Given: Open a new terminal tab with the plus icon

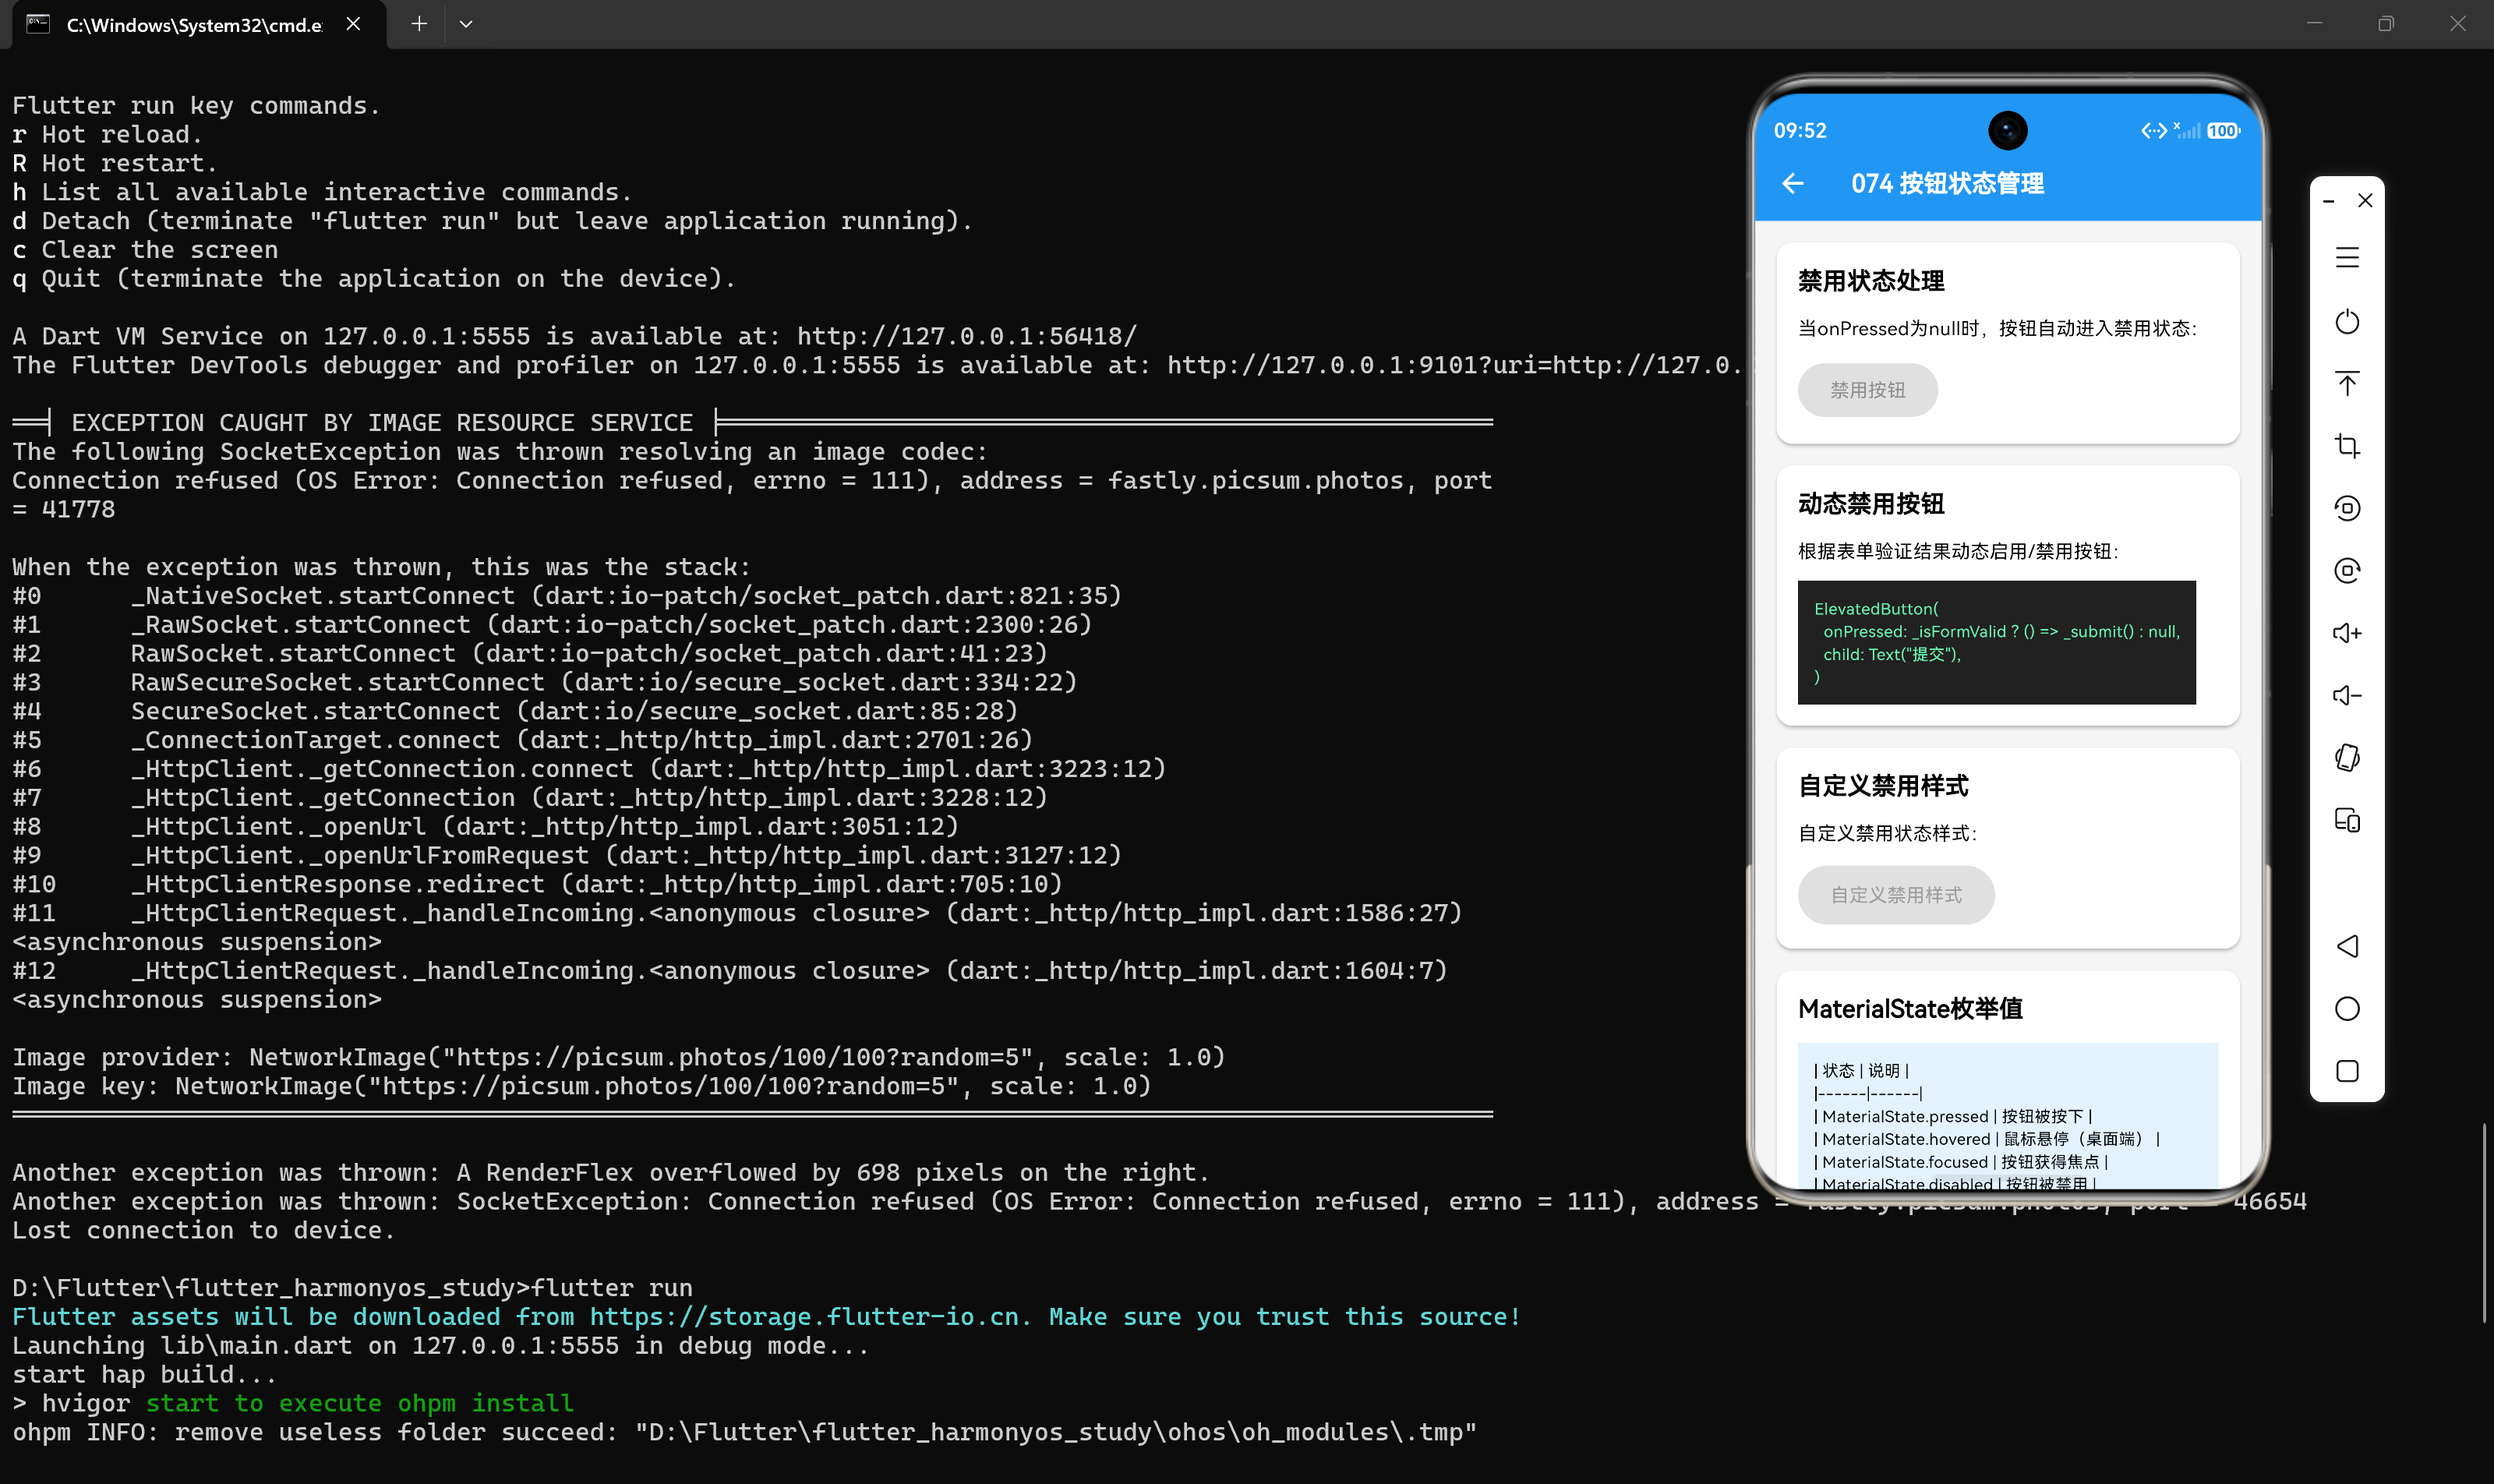Looking at the screenshot, I should [419, 24].
